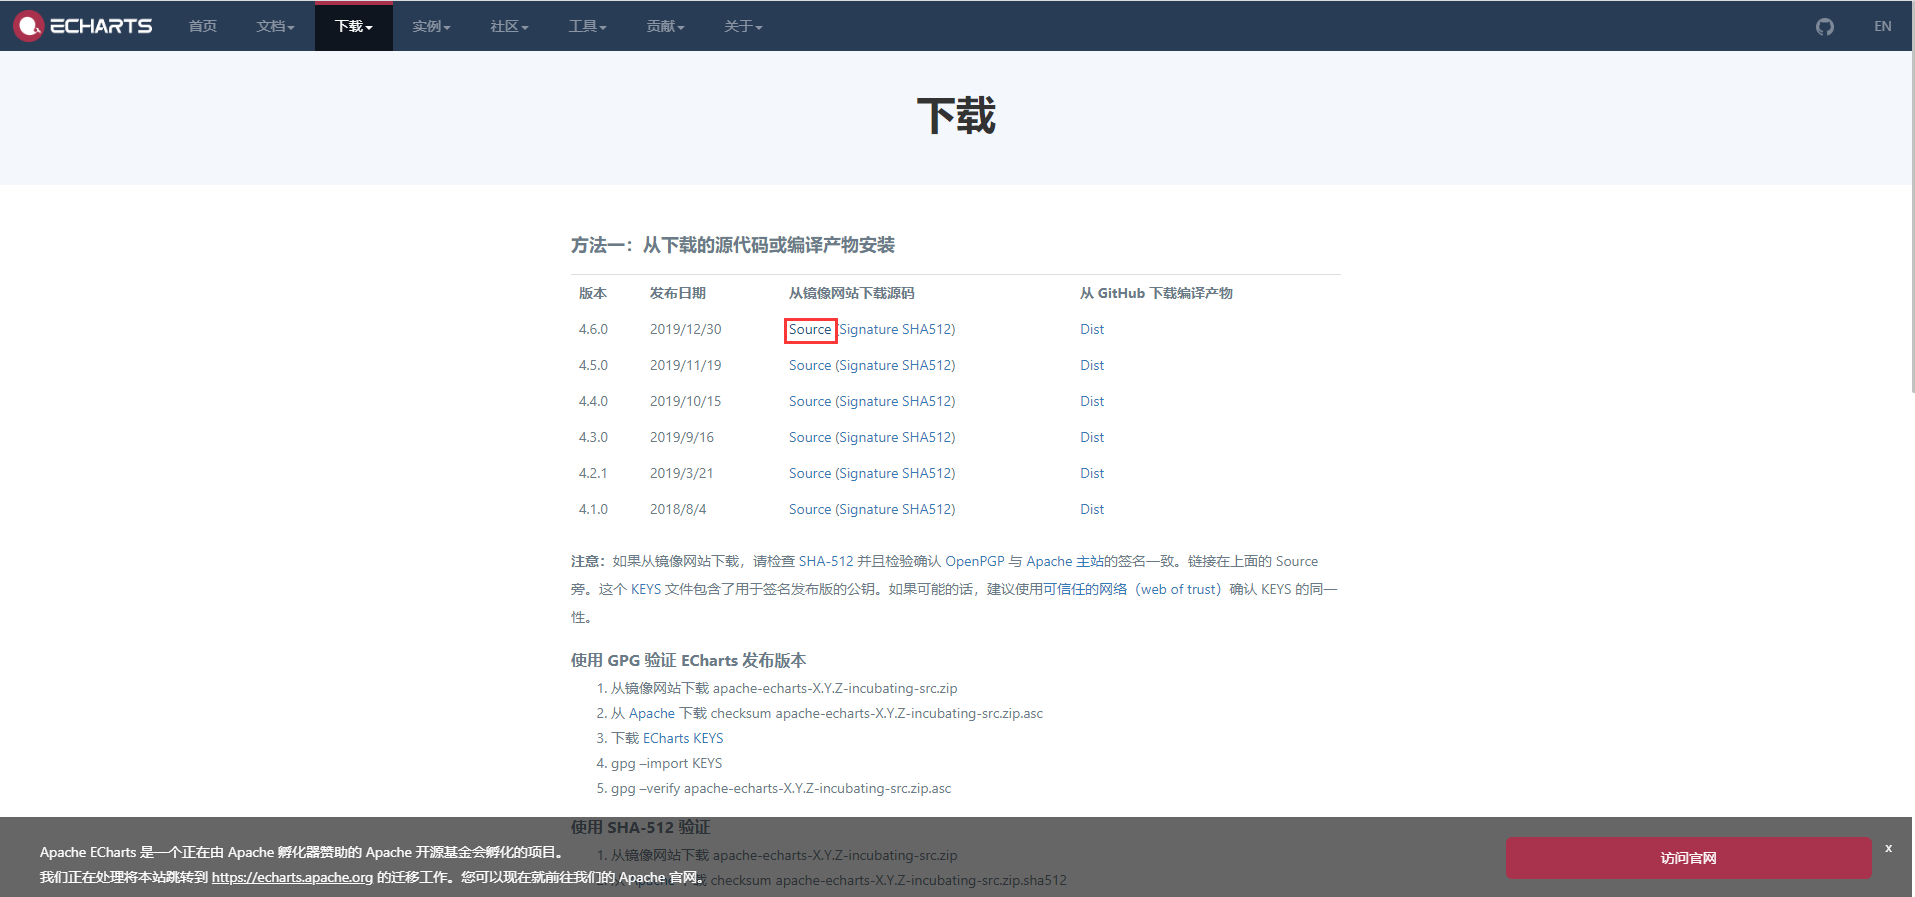Click the 'gpg –import KEYS' step text
Viewport: 1915px width, 897px height.
coord(666,763)
